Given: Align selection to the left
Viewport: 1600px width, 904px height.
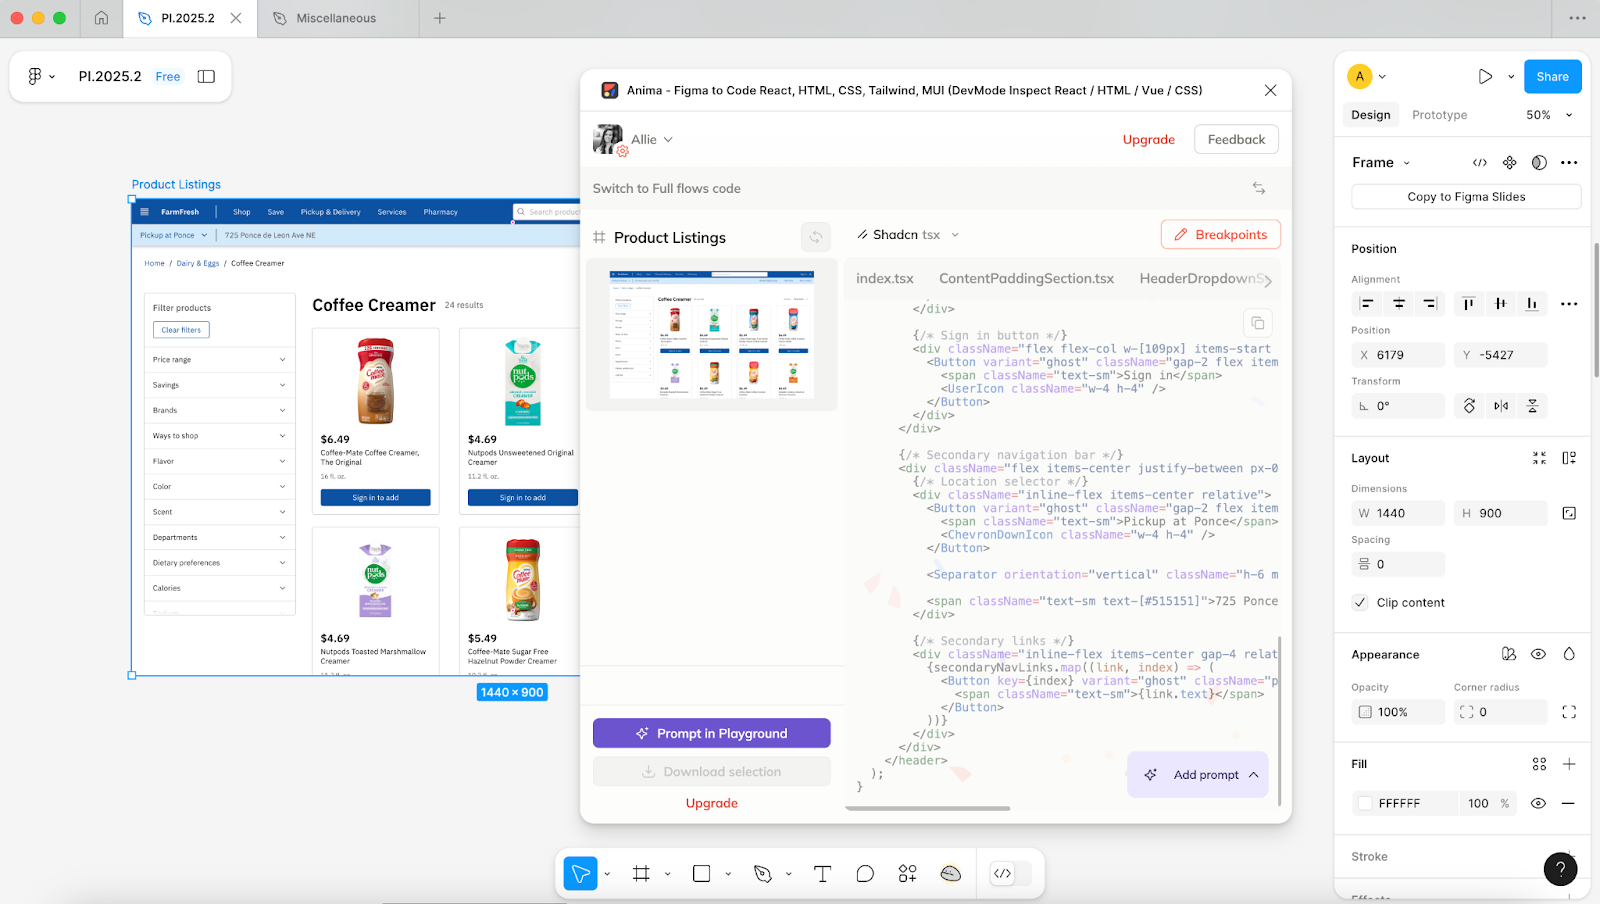Looking at the screenshot, I should point(1367,304).
